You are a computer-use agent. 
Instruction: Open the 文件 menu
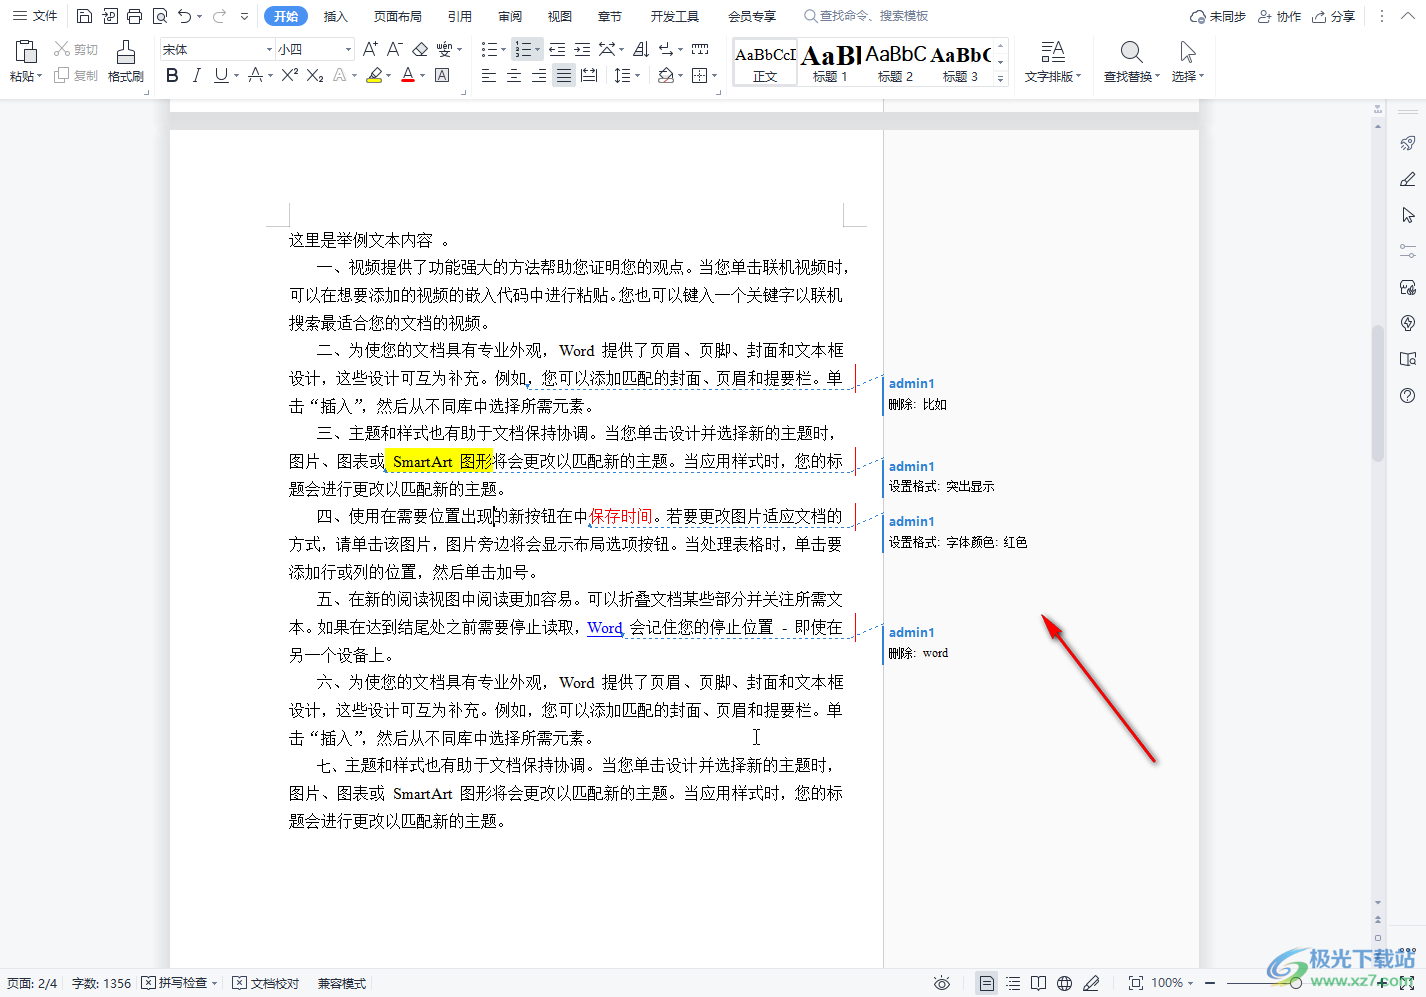point(35,16)
